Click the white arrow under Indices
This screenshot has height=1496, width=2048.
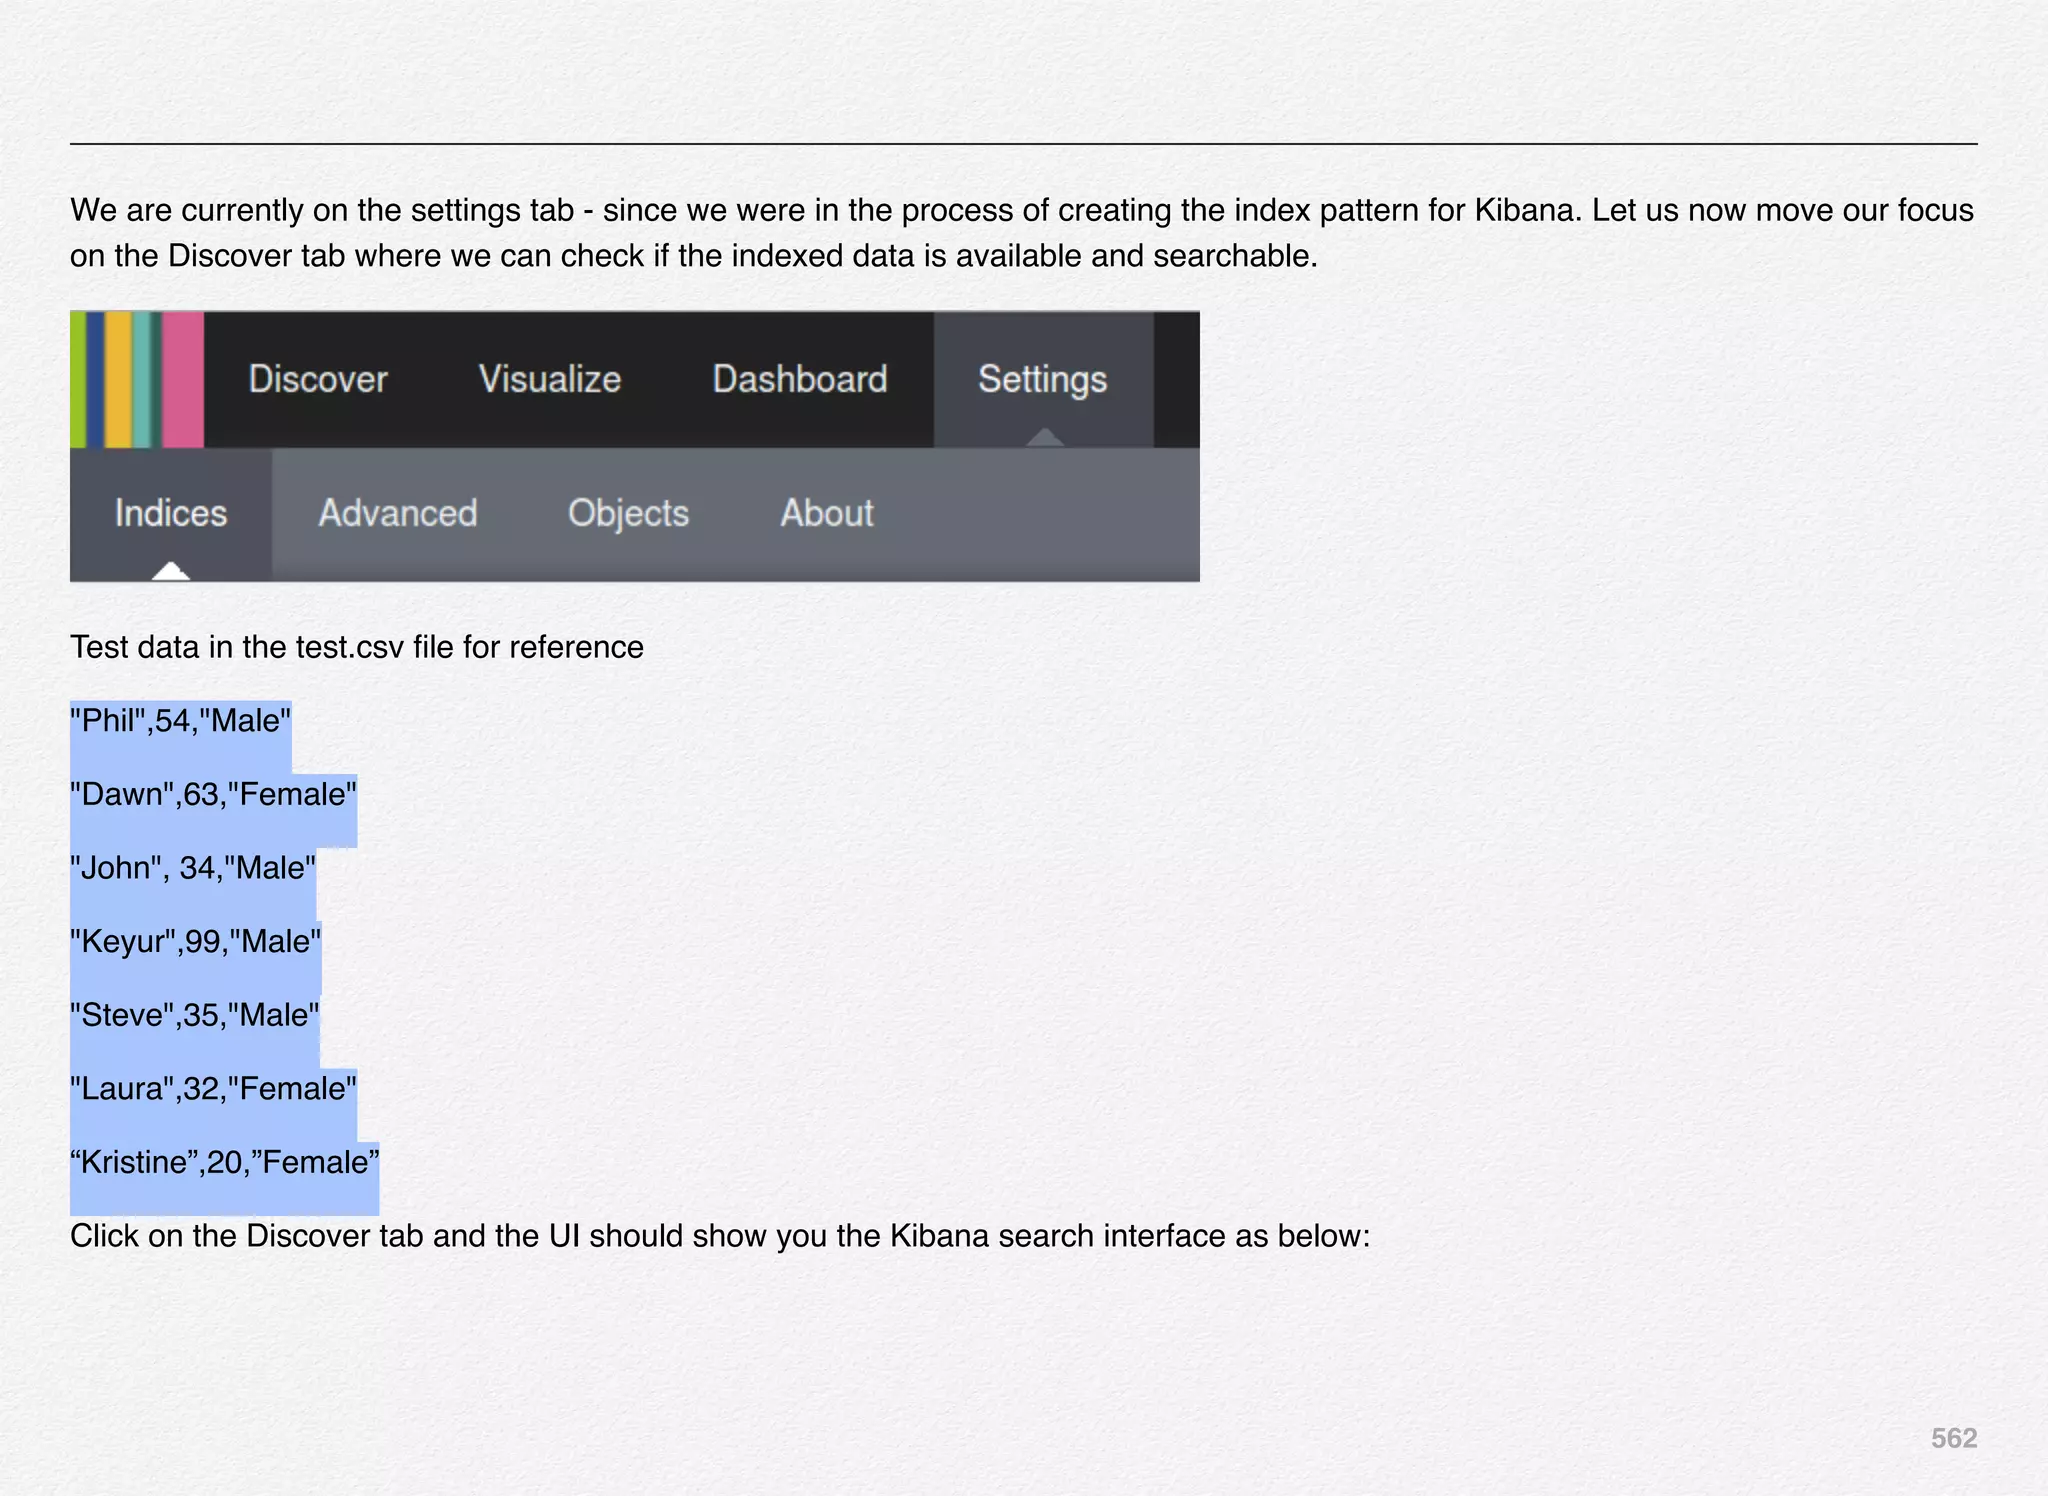pyautogui.click(x=171, y=571)
